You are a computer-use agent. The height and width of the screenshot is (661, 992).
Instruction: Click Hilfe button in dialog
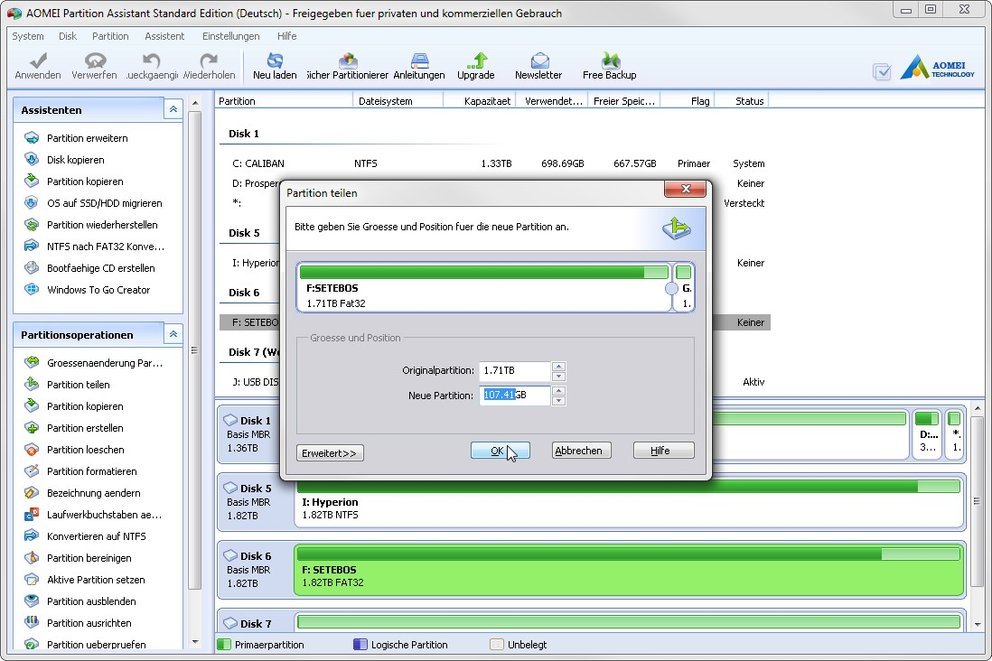tap(664, 450)
